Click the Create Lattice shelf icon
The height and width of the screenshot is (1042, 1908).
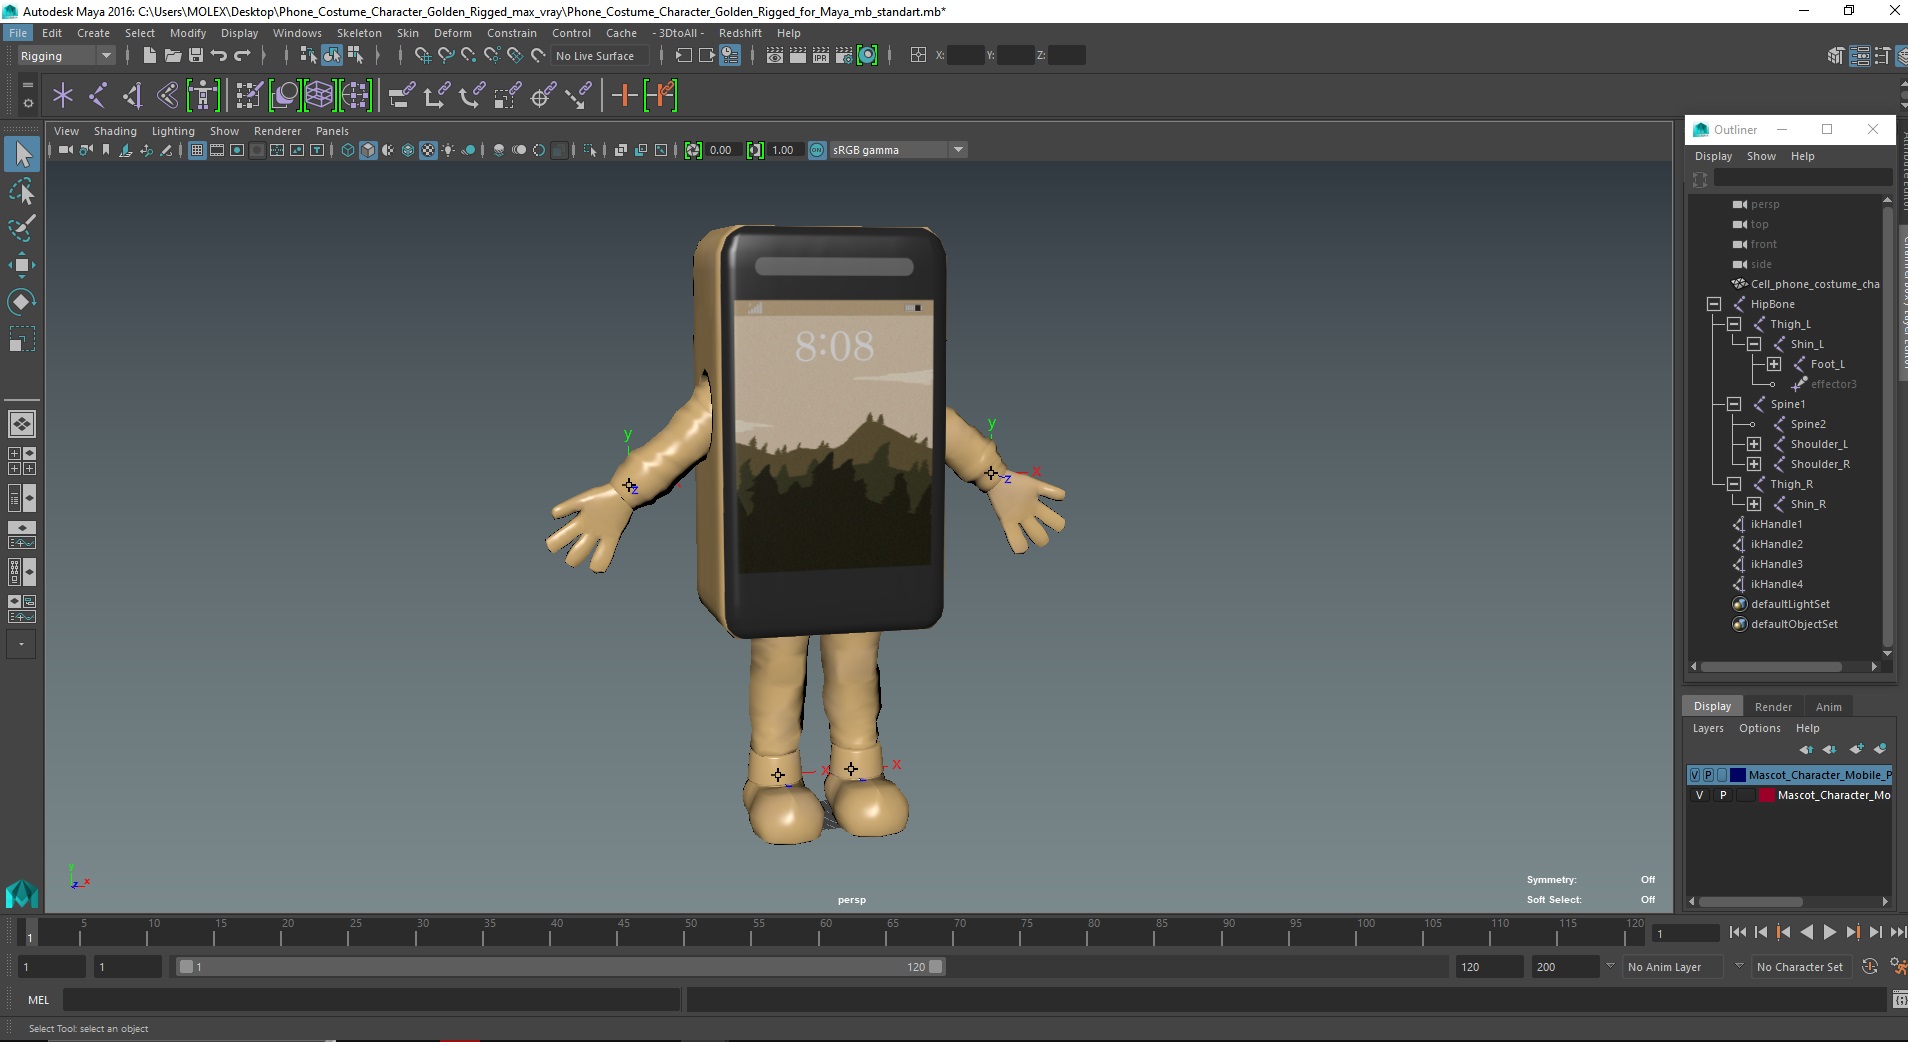click(x=319, y=96)
